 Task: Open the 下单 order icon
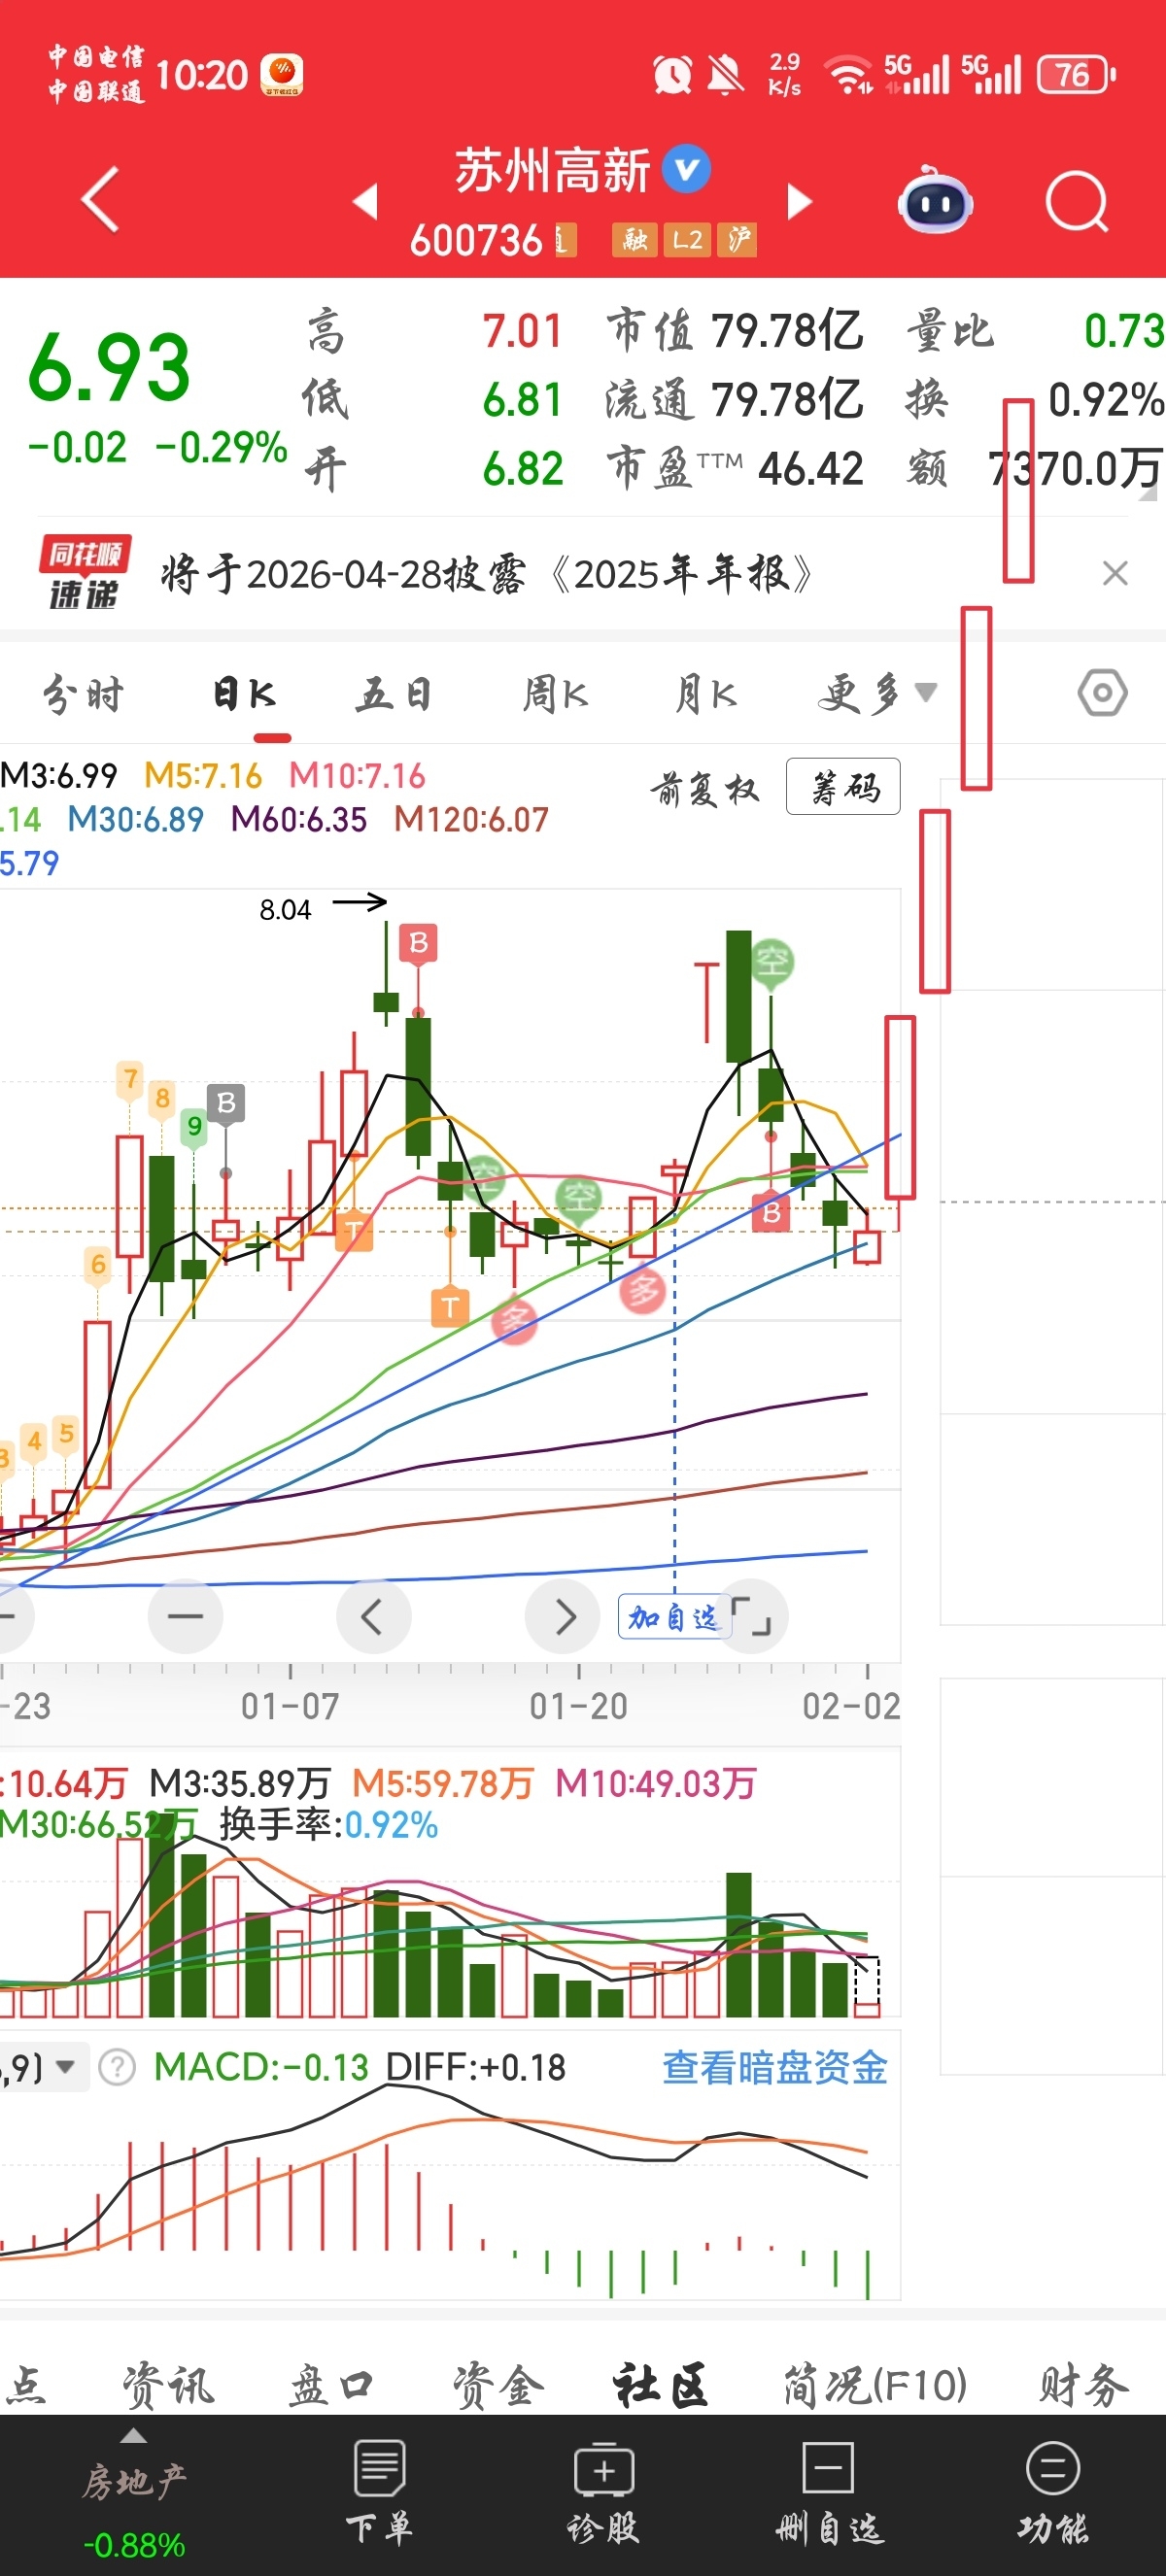(379, 2491)
